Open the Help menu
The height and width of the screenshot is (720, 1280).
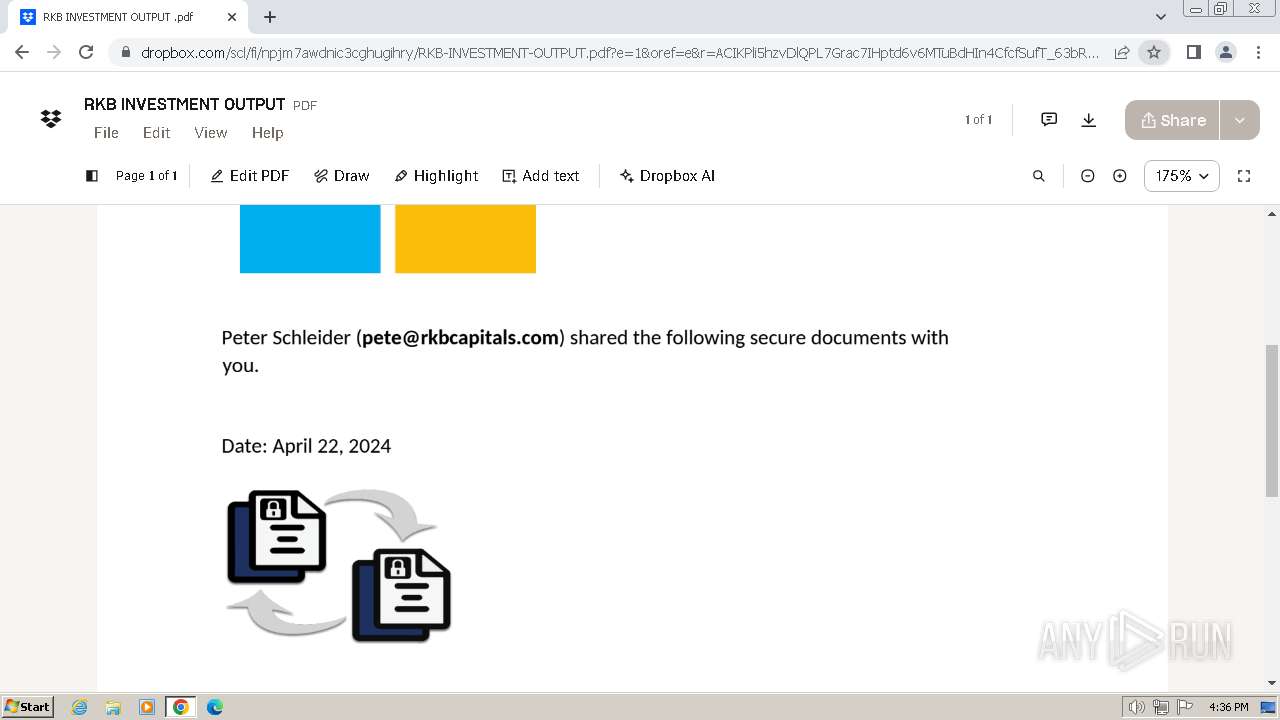(x=267, y=133)
